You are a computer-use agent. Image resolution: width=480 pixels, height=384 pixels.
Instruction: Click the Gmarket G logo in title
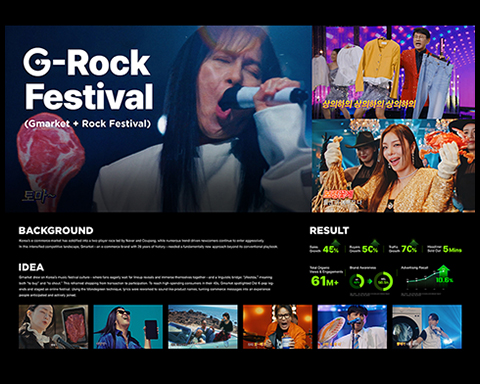pos(37,62)
